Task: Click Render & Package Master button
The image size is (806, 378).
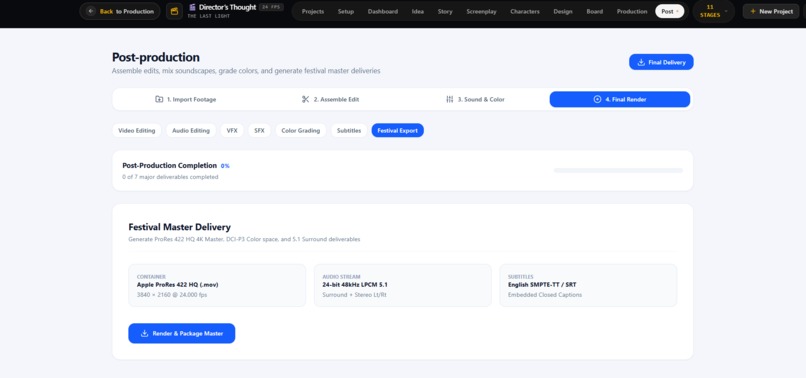Action: click(x=181, y=333)
